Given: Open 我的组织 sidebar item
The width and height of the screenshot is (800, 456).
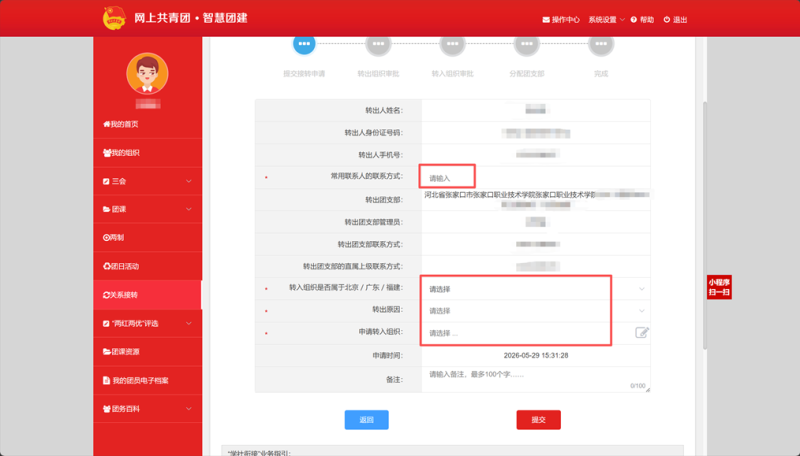Looking at the screenshot, I should coord(147,153).
